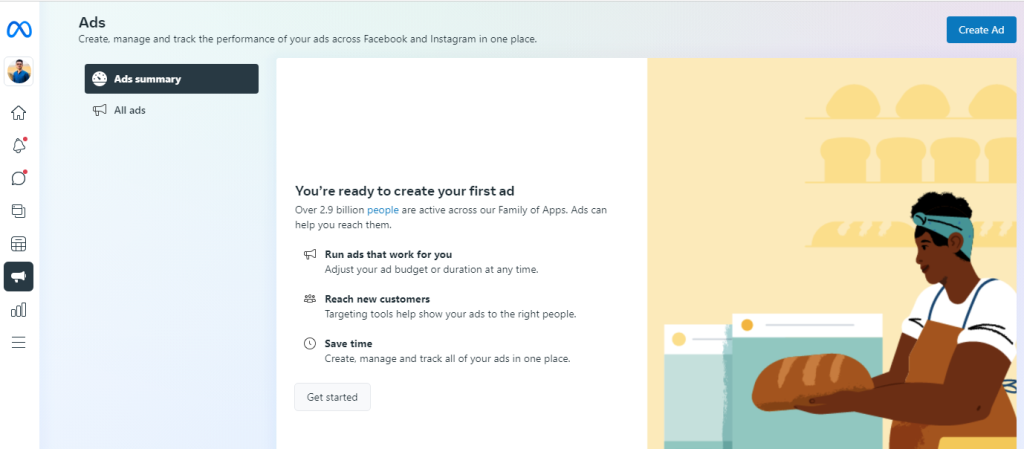1024x449 pixels.
Task: Open the profile avatar in sidebar
Action: click(x=19, y=71)
